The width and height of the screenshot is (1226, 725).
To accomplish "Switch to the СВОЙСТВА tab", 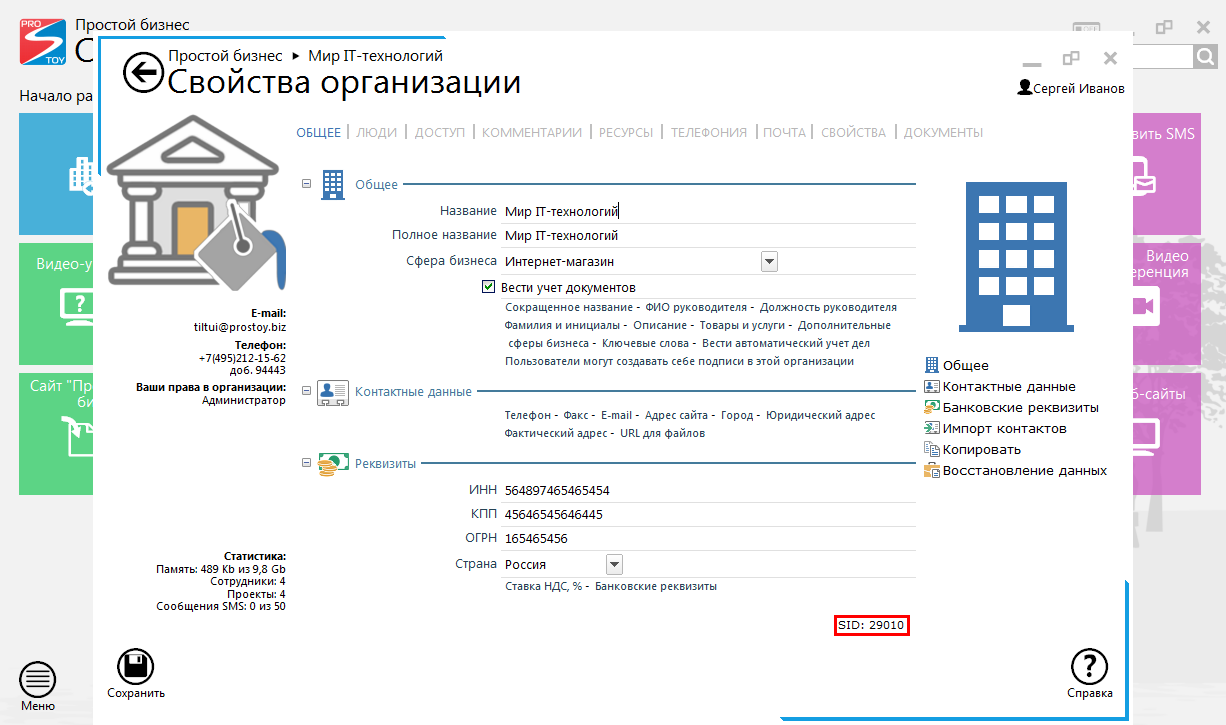I will coord(853,132).
